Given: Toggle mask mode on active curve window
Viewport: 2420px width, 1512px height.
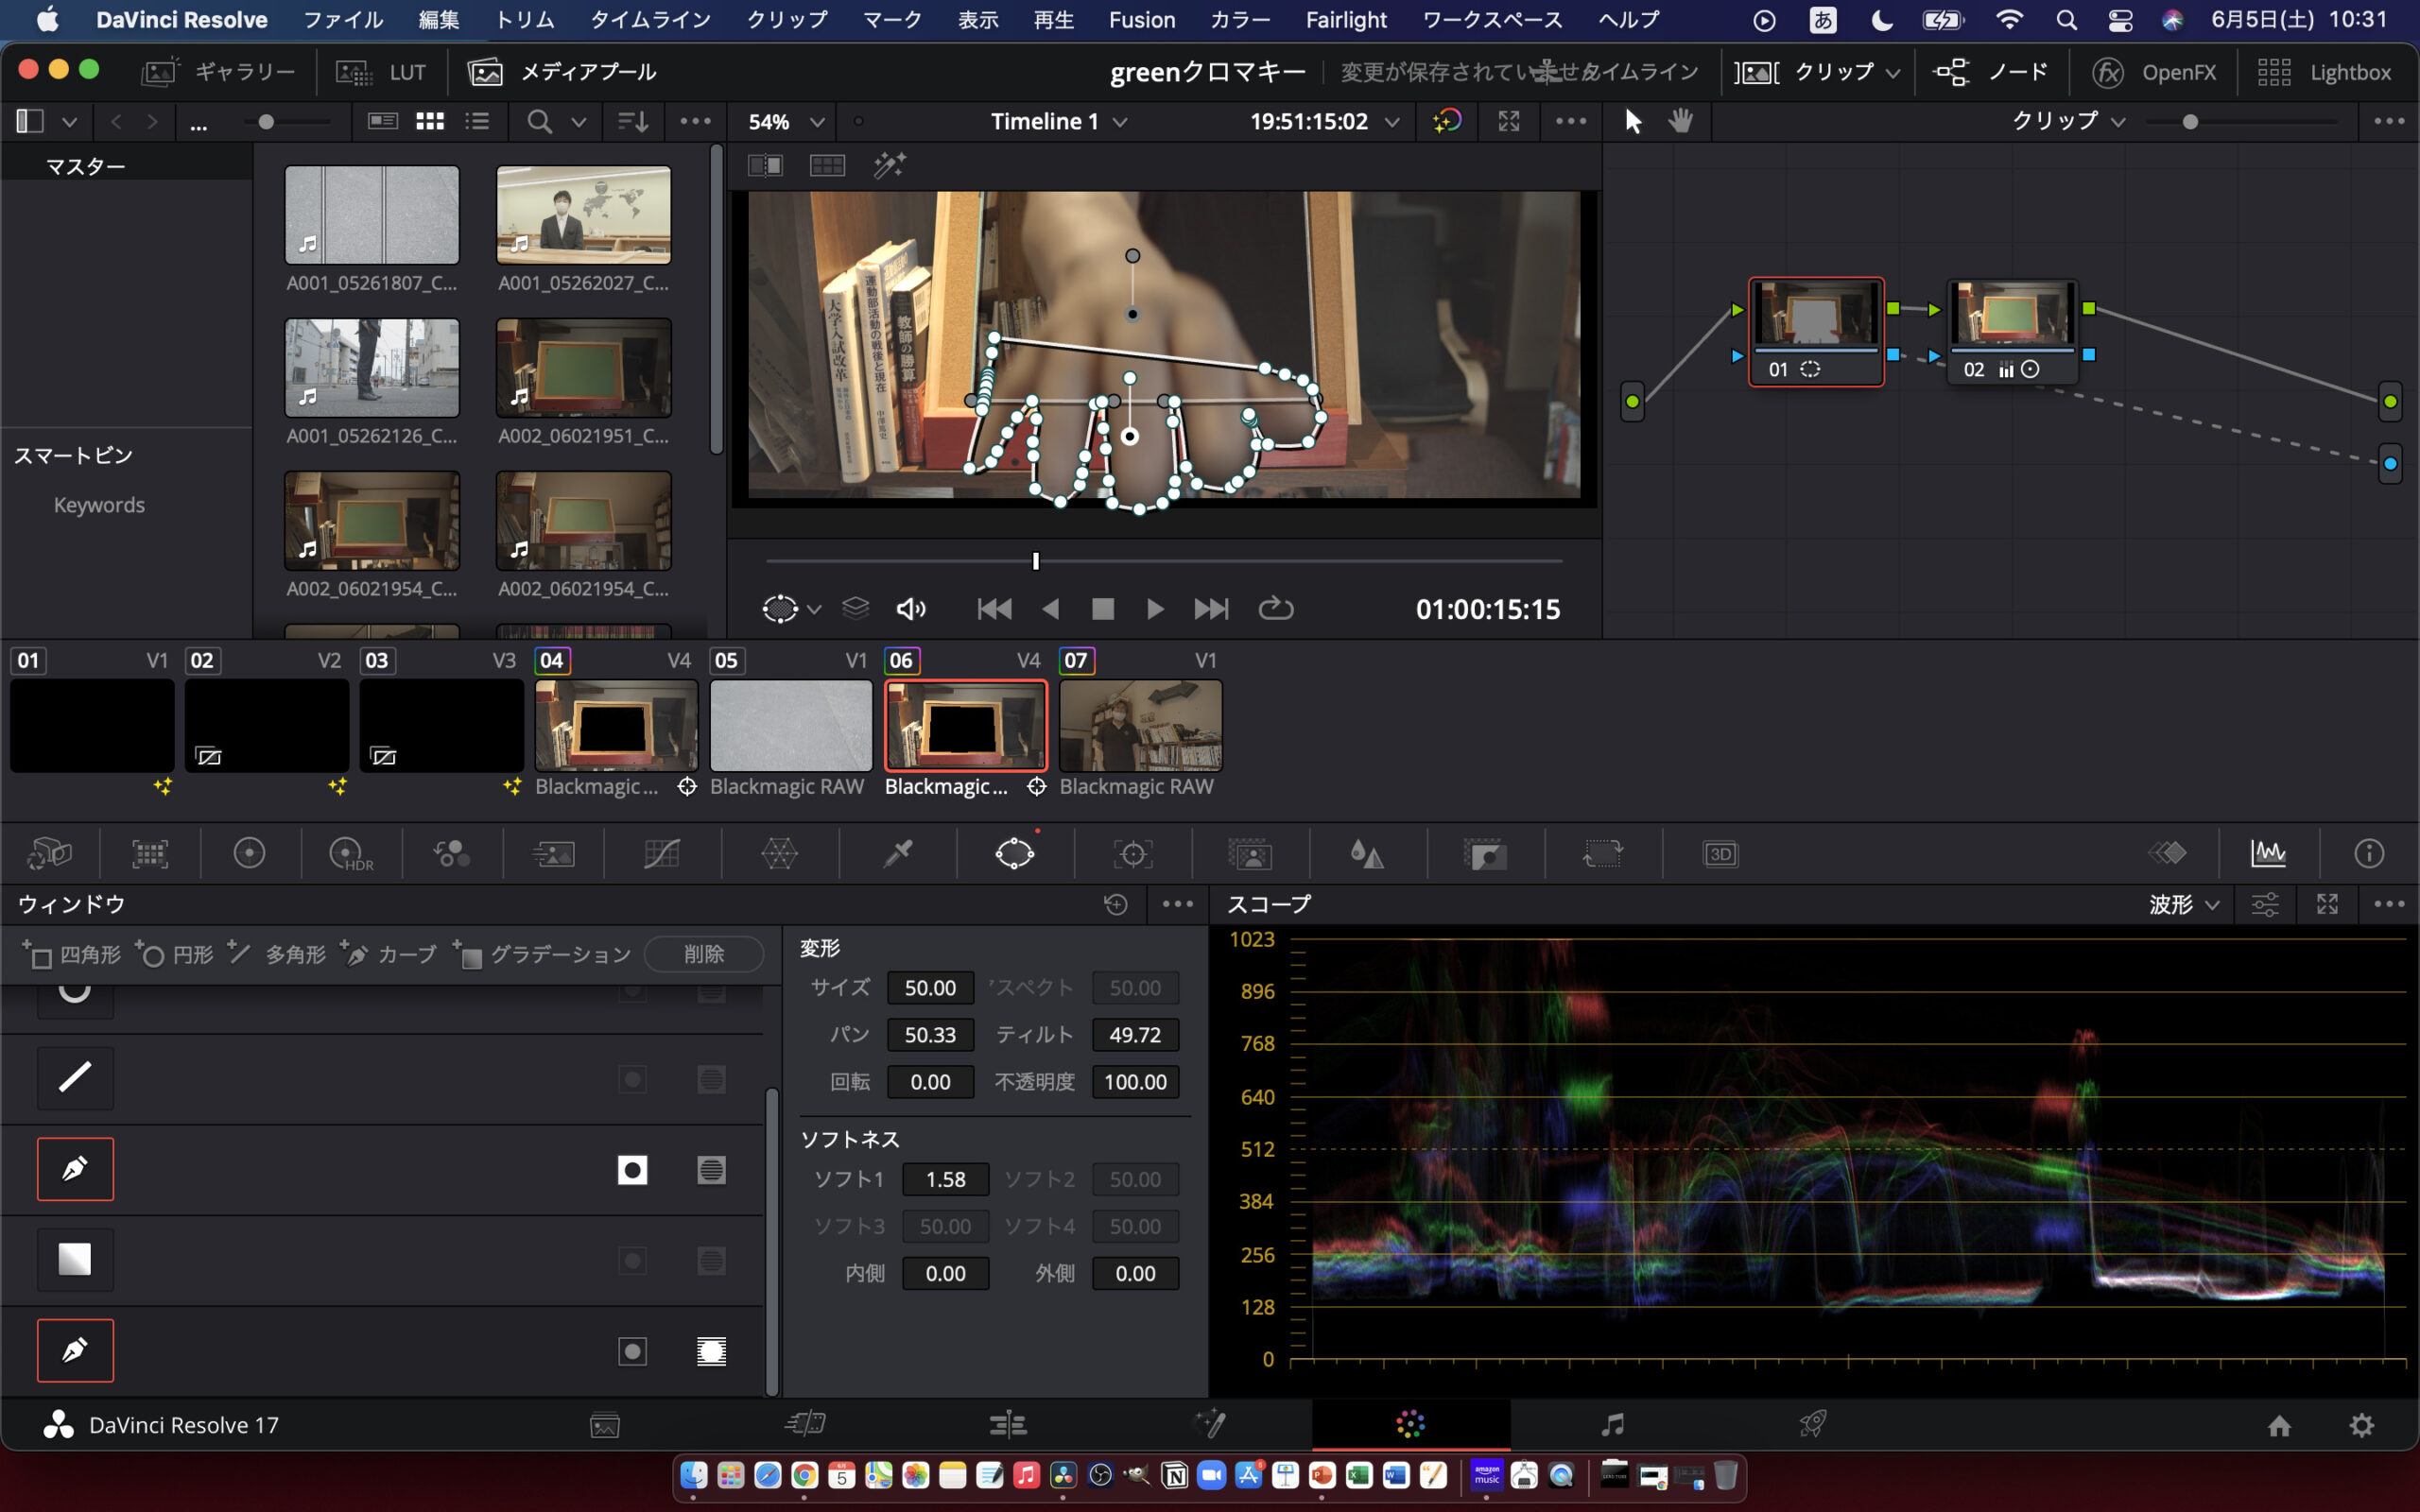Looking at the screenshot, I should coord(711,1170).
